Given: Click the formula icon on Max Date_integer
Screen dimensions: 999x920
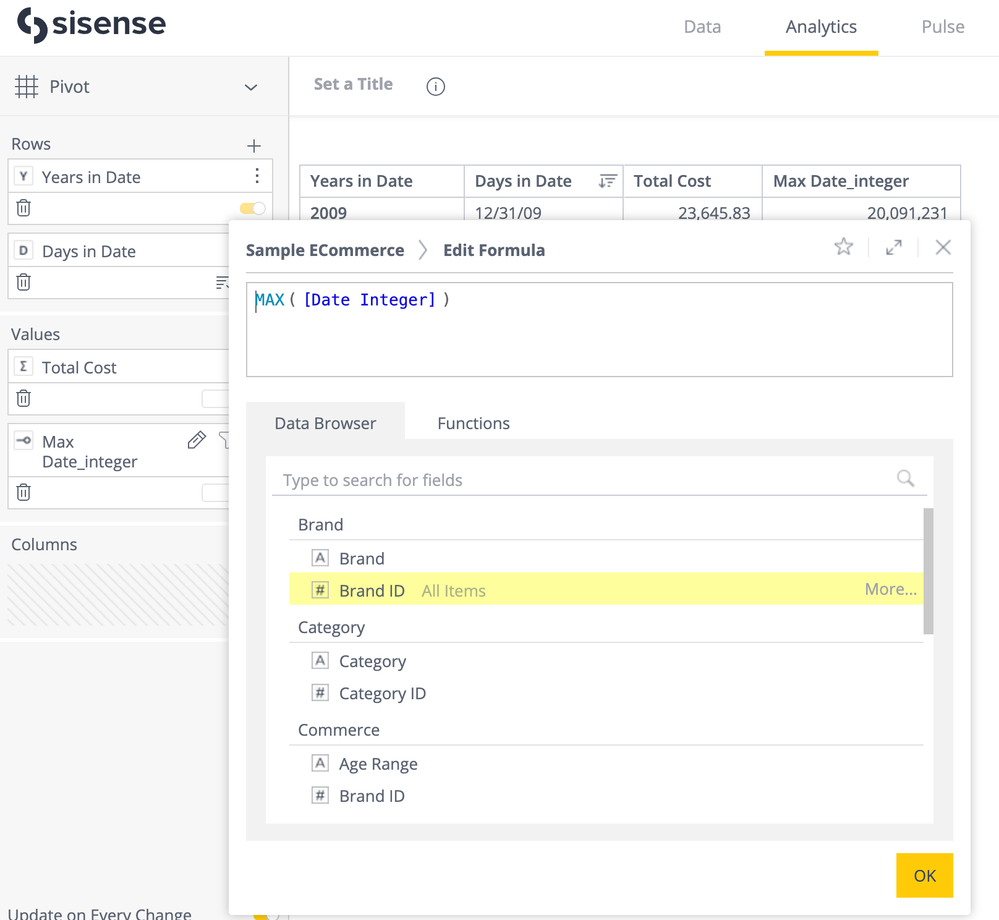Looking at the screenshot, I should (x=24, y=440).
